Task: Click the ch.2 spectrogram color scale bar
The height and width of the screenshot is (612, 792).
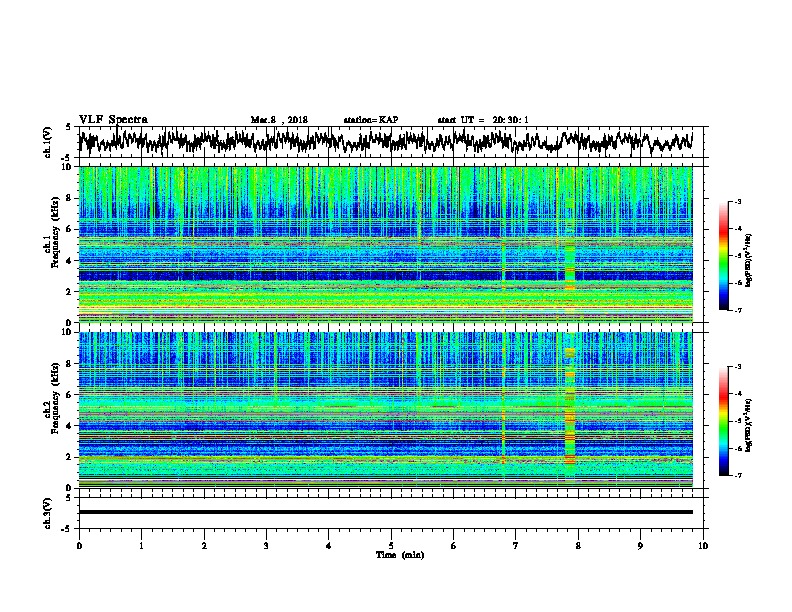Action: 724,421
